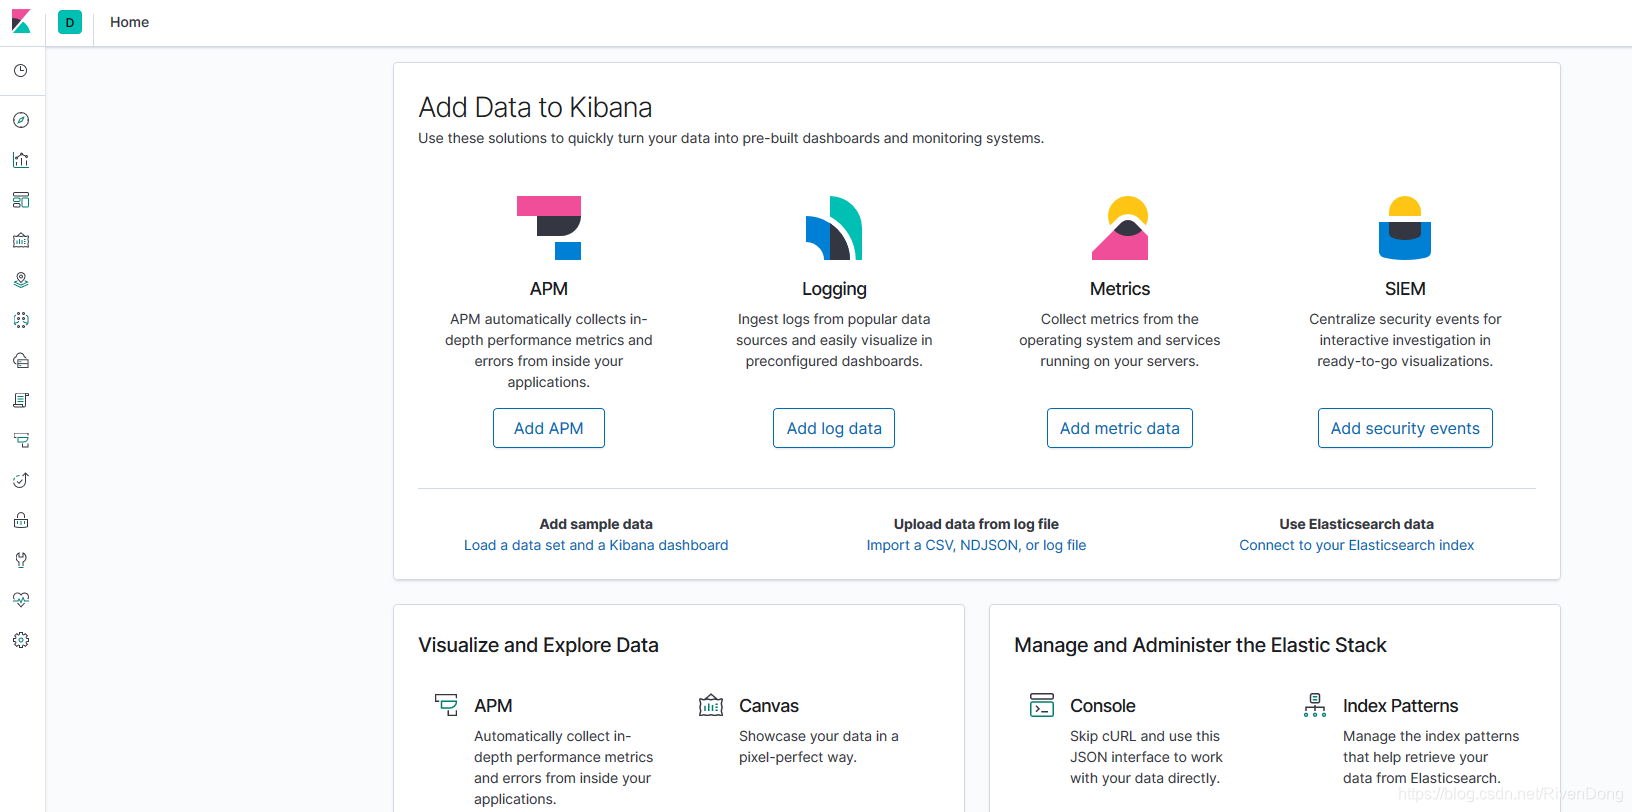
Task: Click the Add metric data button
Action: [x=1120, y=428]
